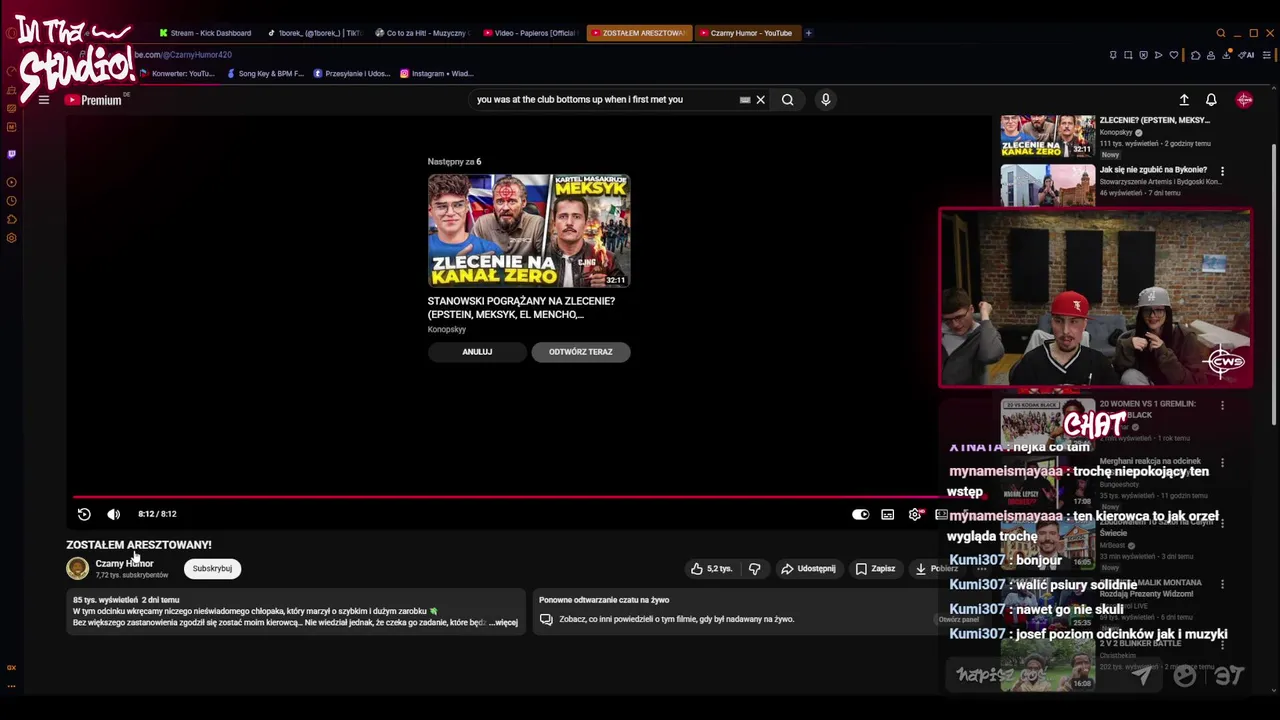This screenshot has width=1280, height=720.
Task: Like the video (5,2 tys.)
Action: (x=712, y=569)
